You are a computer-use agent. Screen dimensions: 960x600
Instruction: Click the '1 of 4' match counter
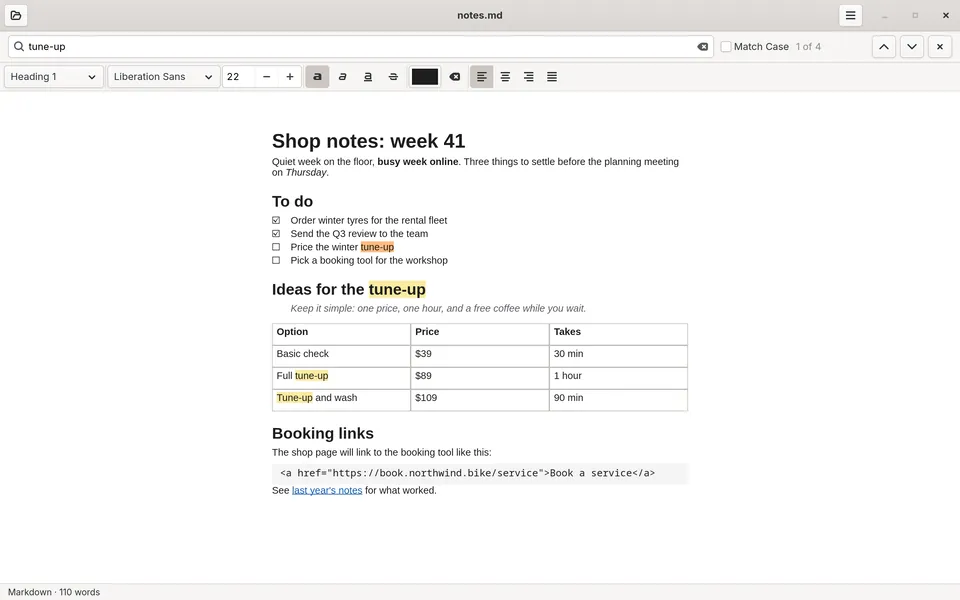[808, 47]
